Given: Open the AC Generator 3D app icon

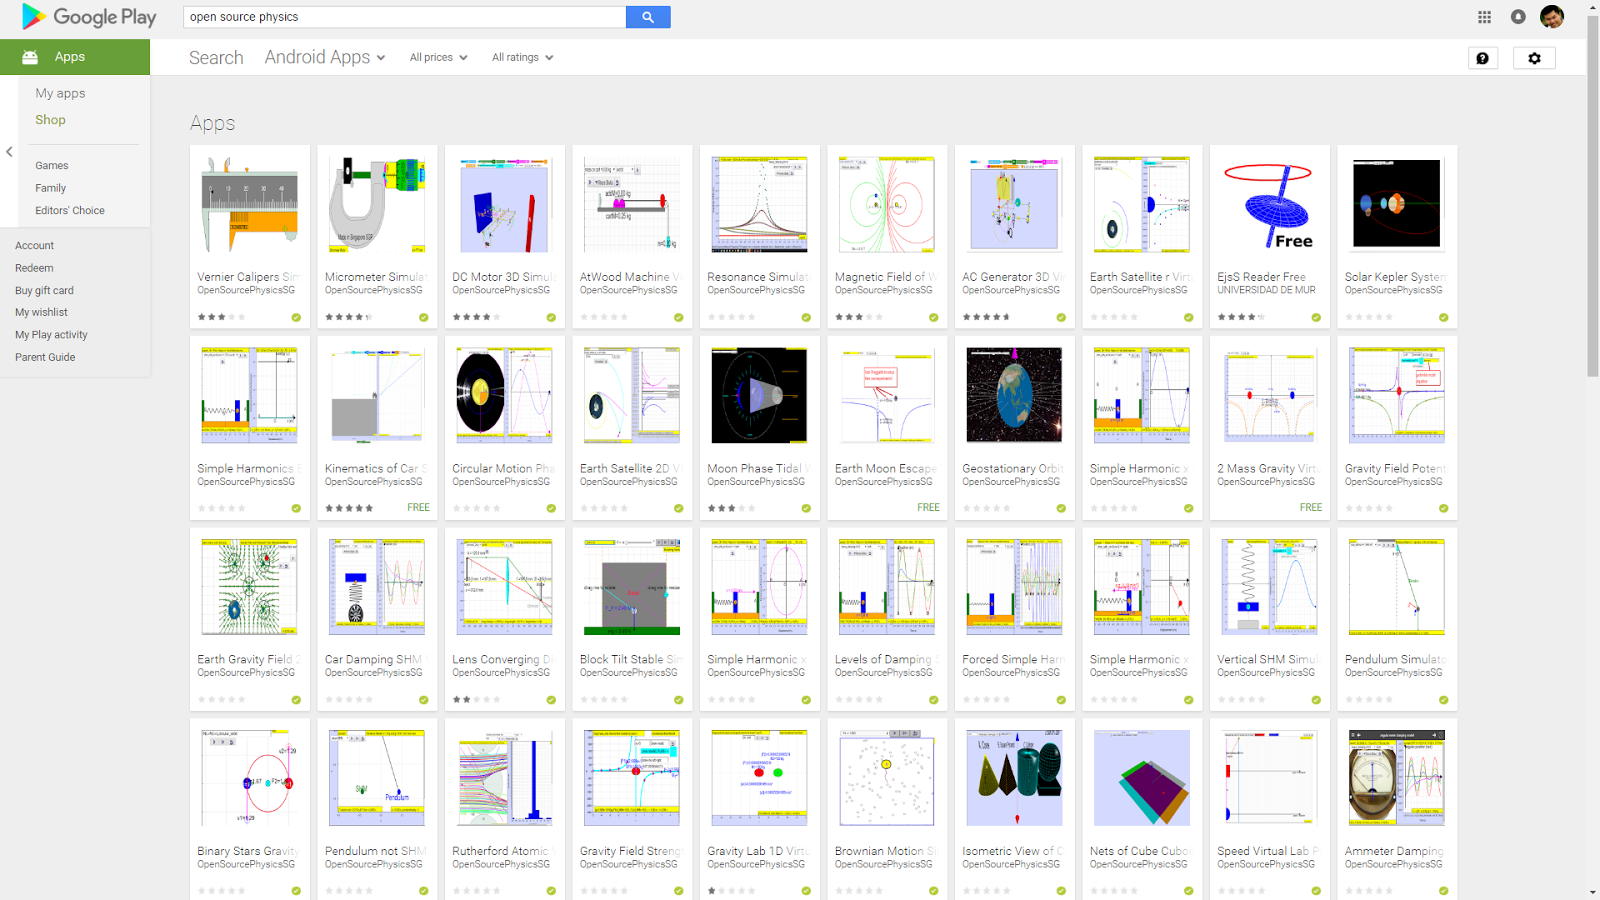Looking at the screenshot, I should point(1014,204).
